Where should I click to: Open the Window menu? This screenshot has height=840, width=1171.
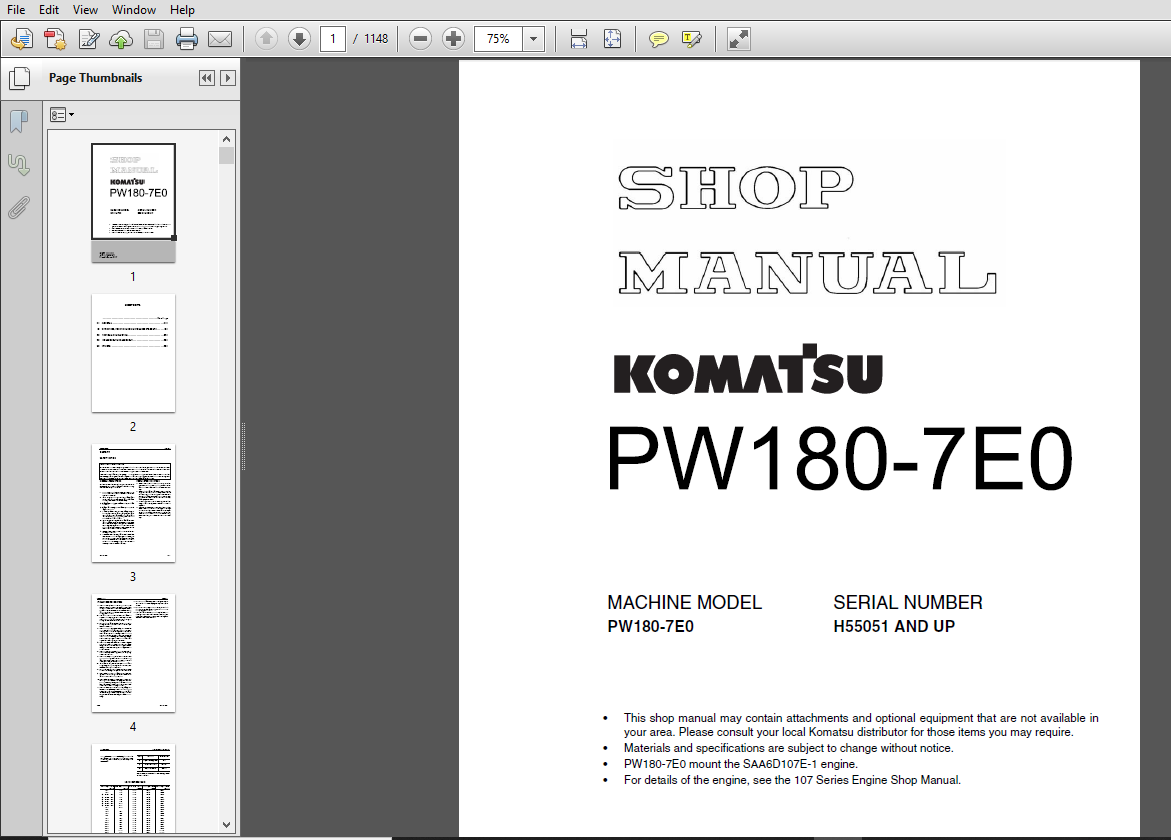tap(134, 10)
